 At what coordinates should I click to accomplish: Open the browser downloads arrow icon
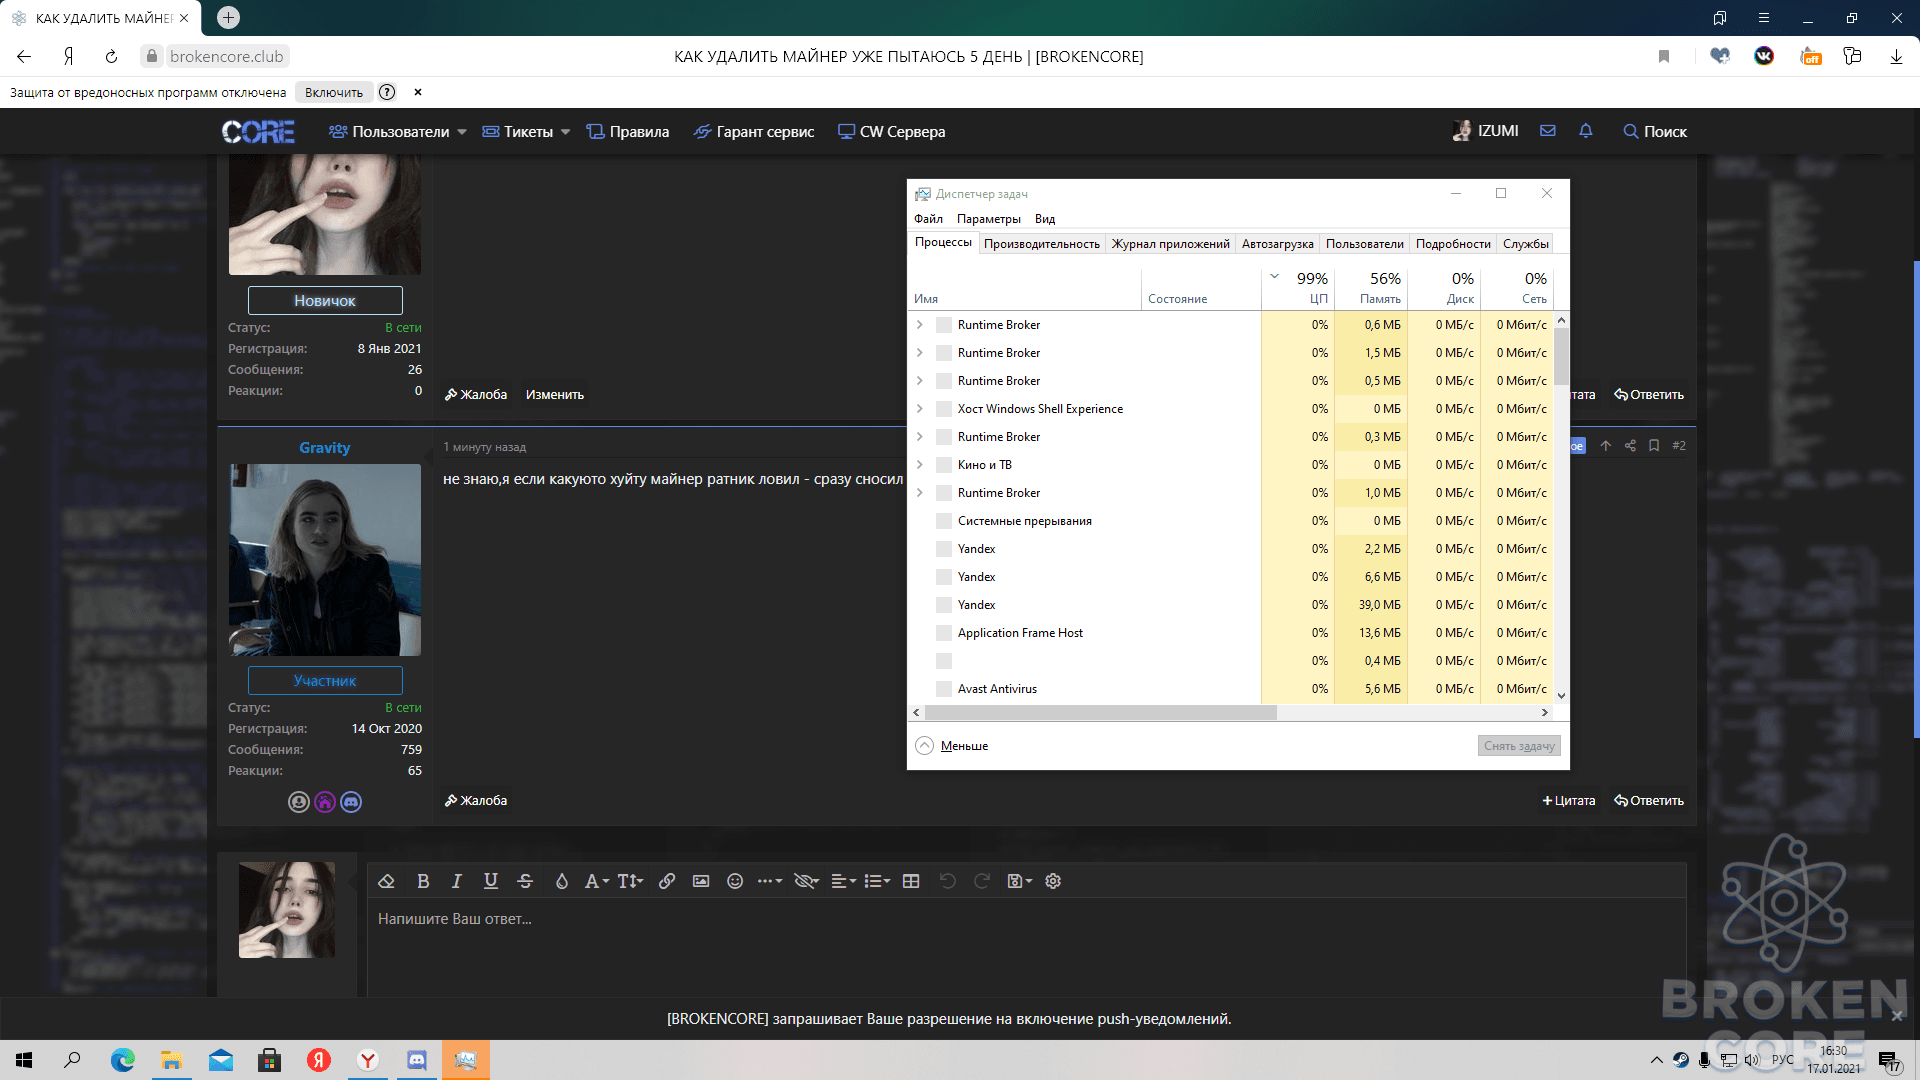click(x=1896, y=57)
